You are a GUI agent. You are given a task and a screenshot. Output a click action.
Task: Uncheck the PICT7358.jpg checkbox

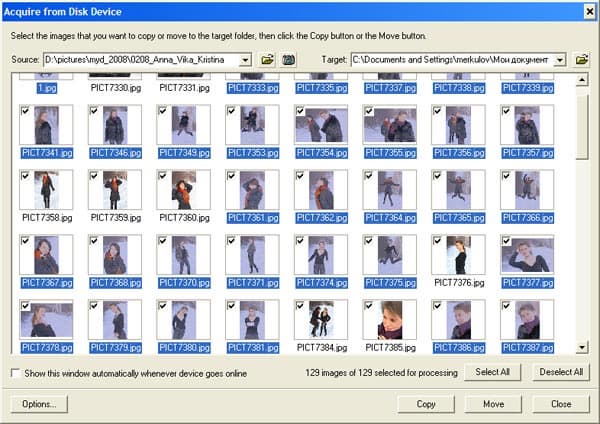25,176
